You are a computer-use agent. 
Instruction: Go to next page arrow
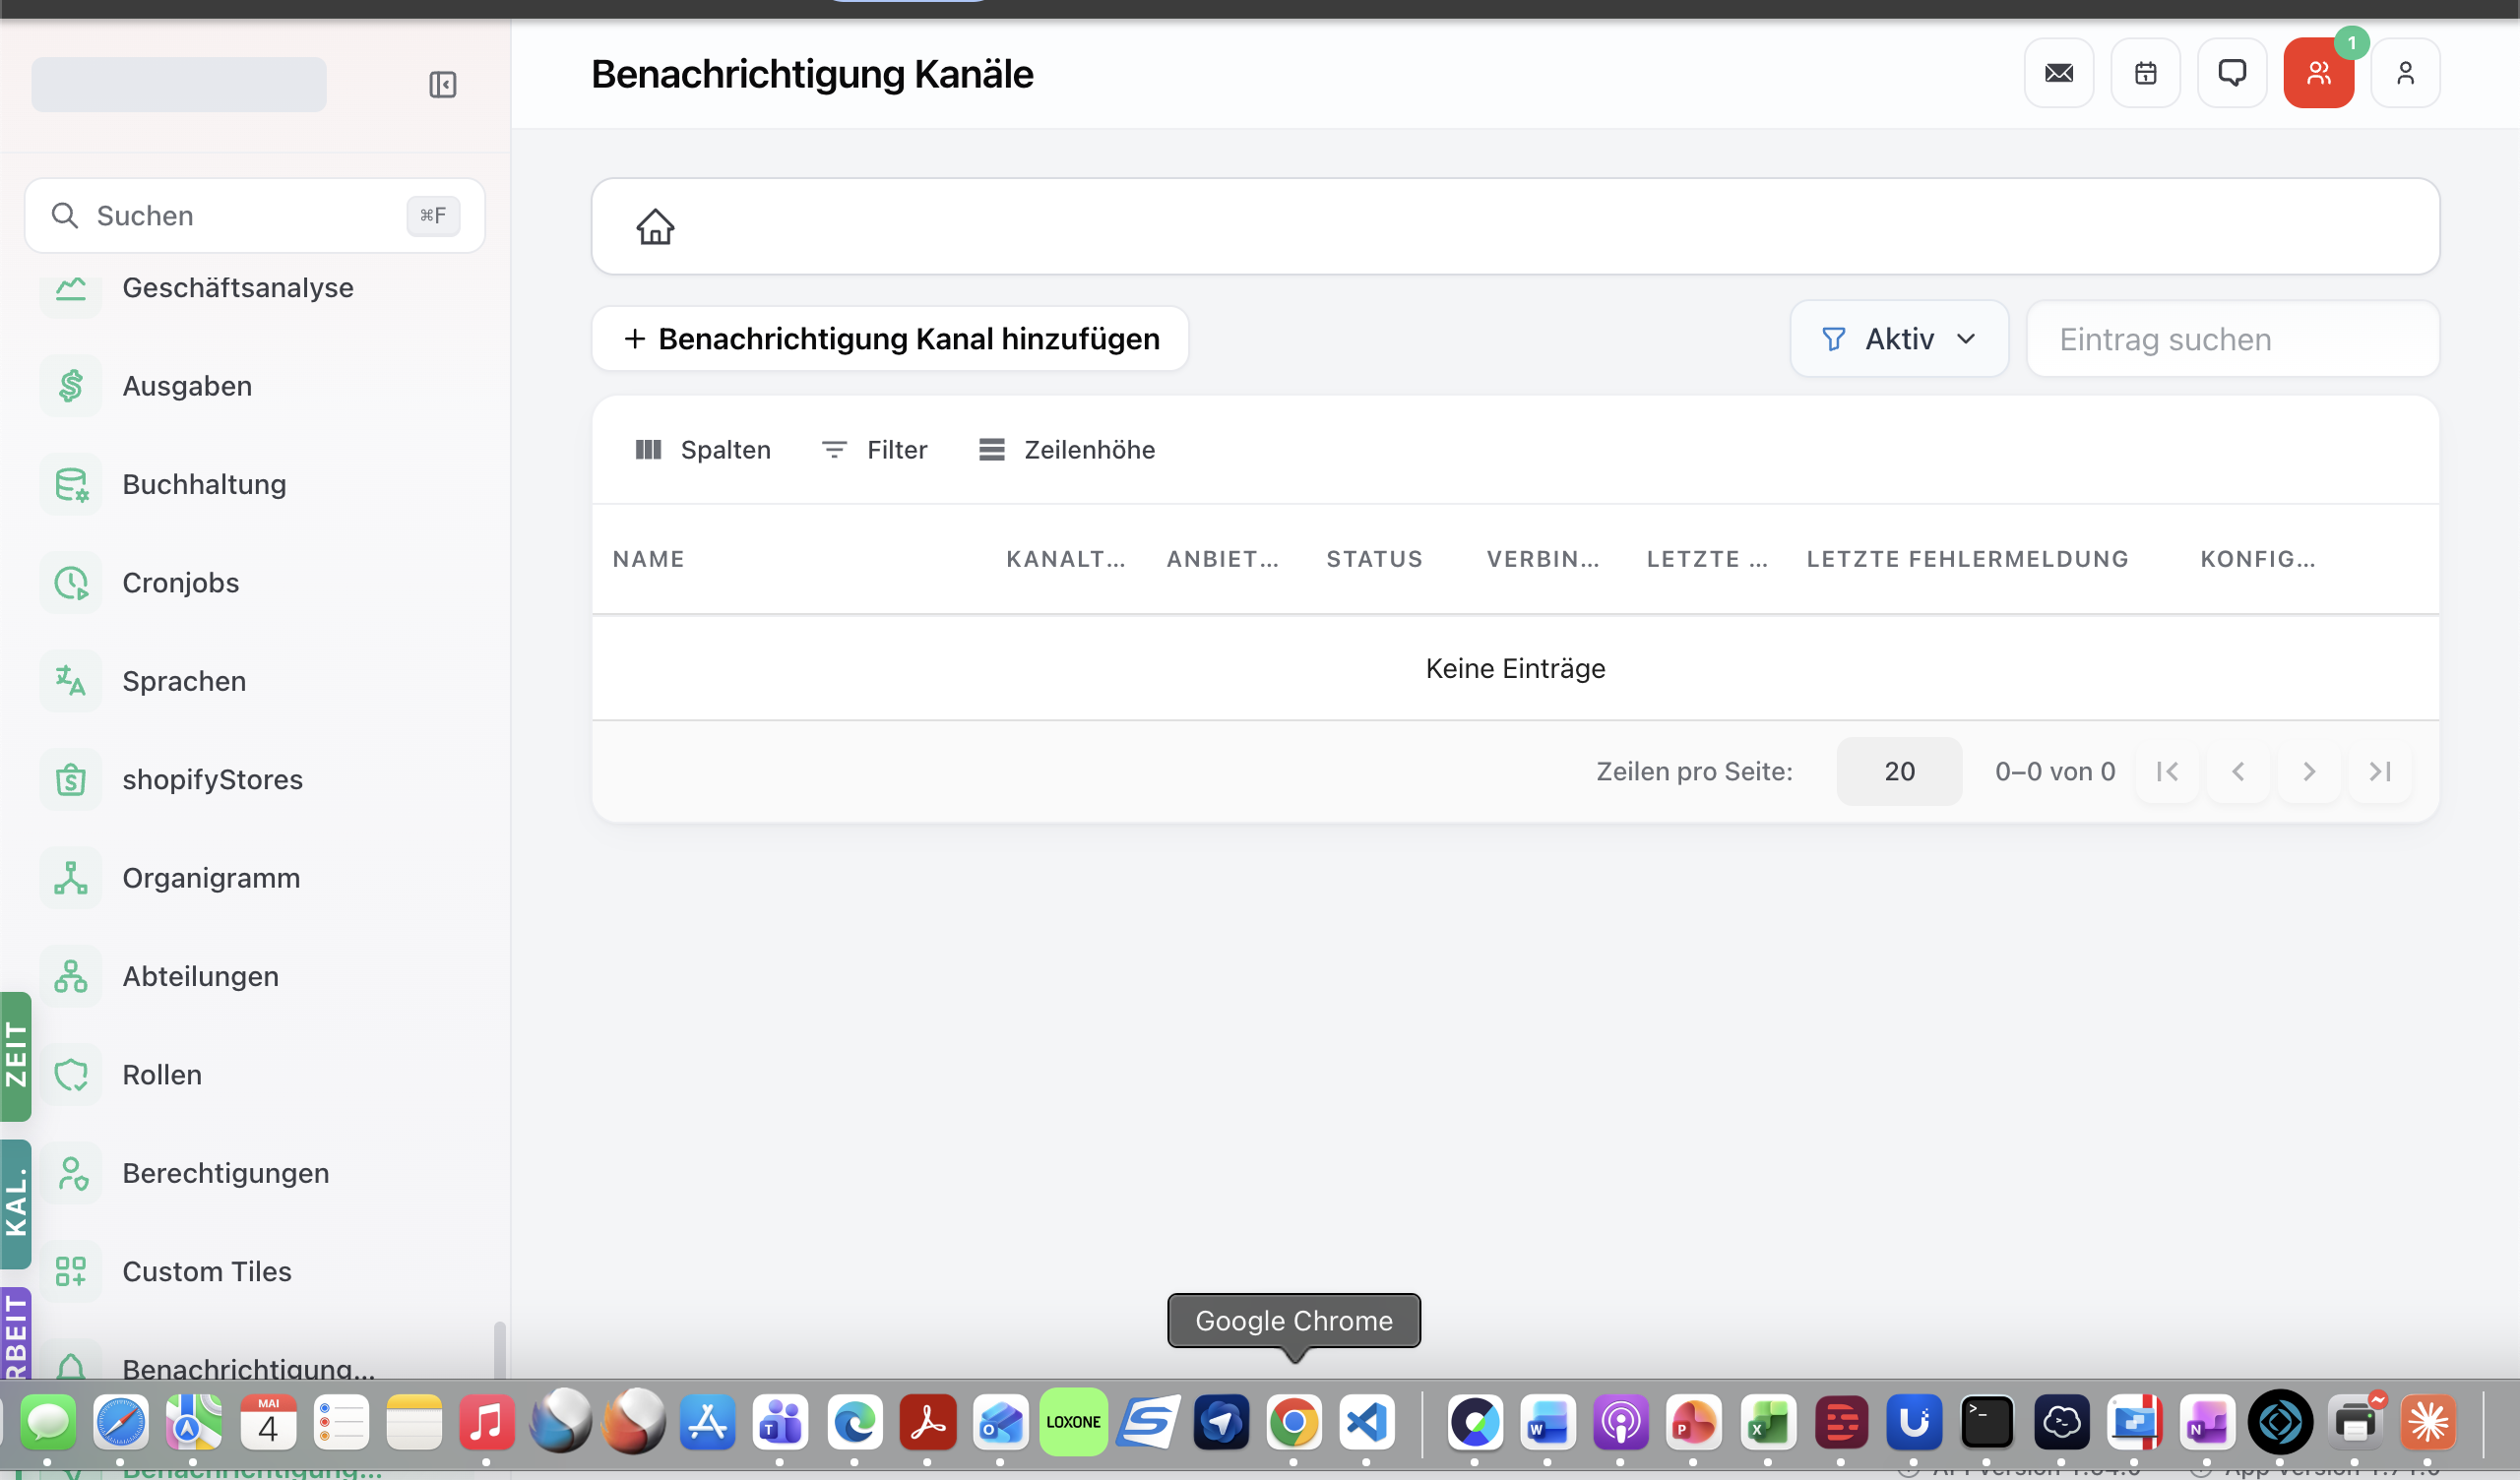[2309, 772]
